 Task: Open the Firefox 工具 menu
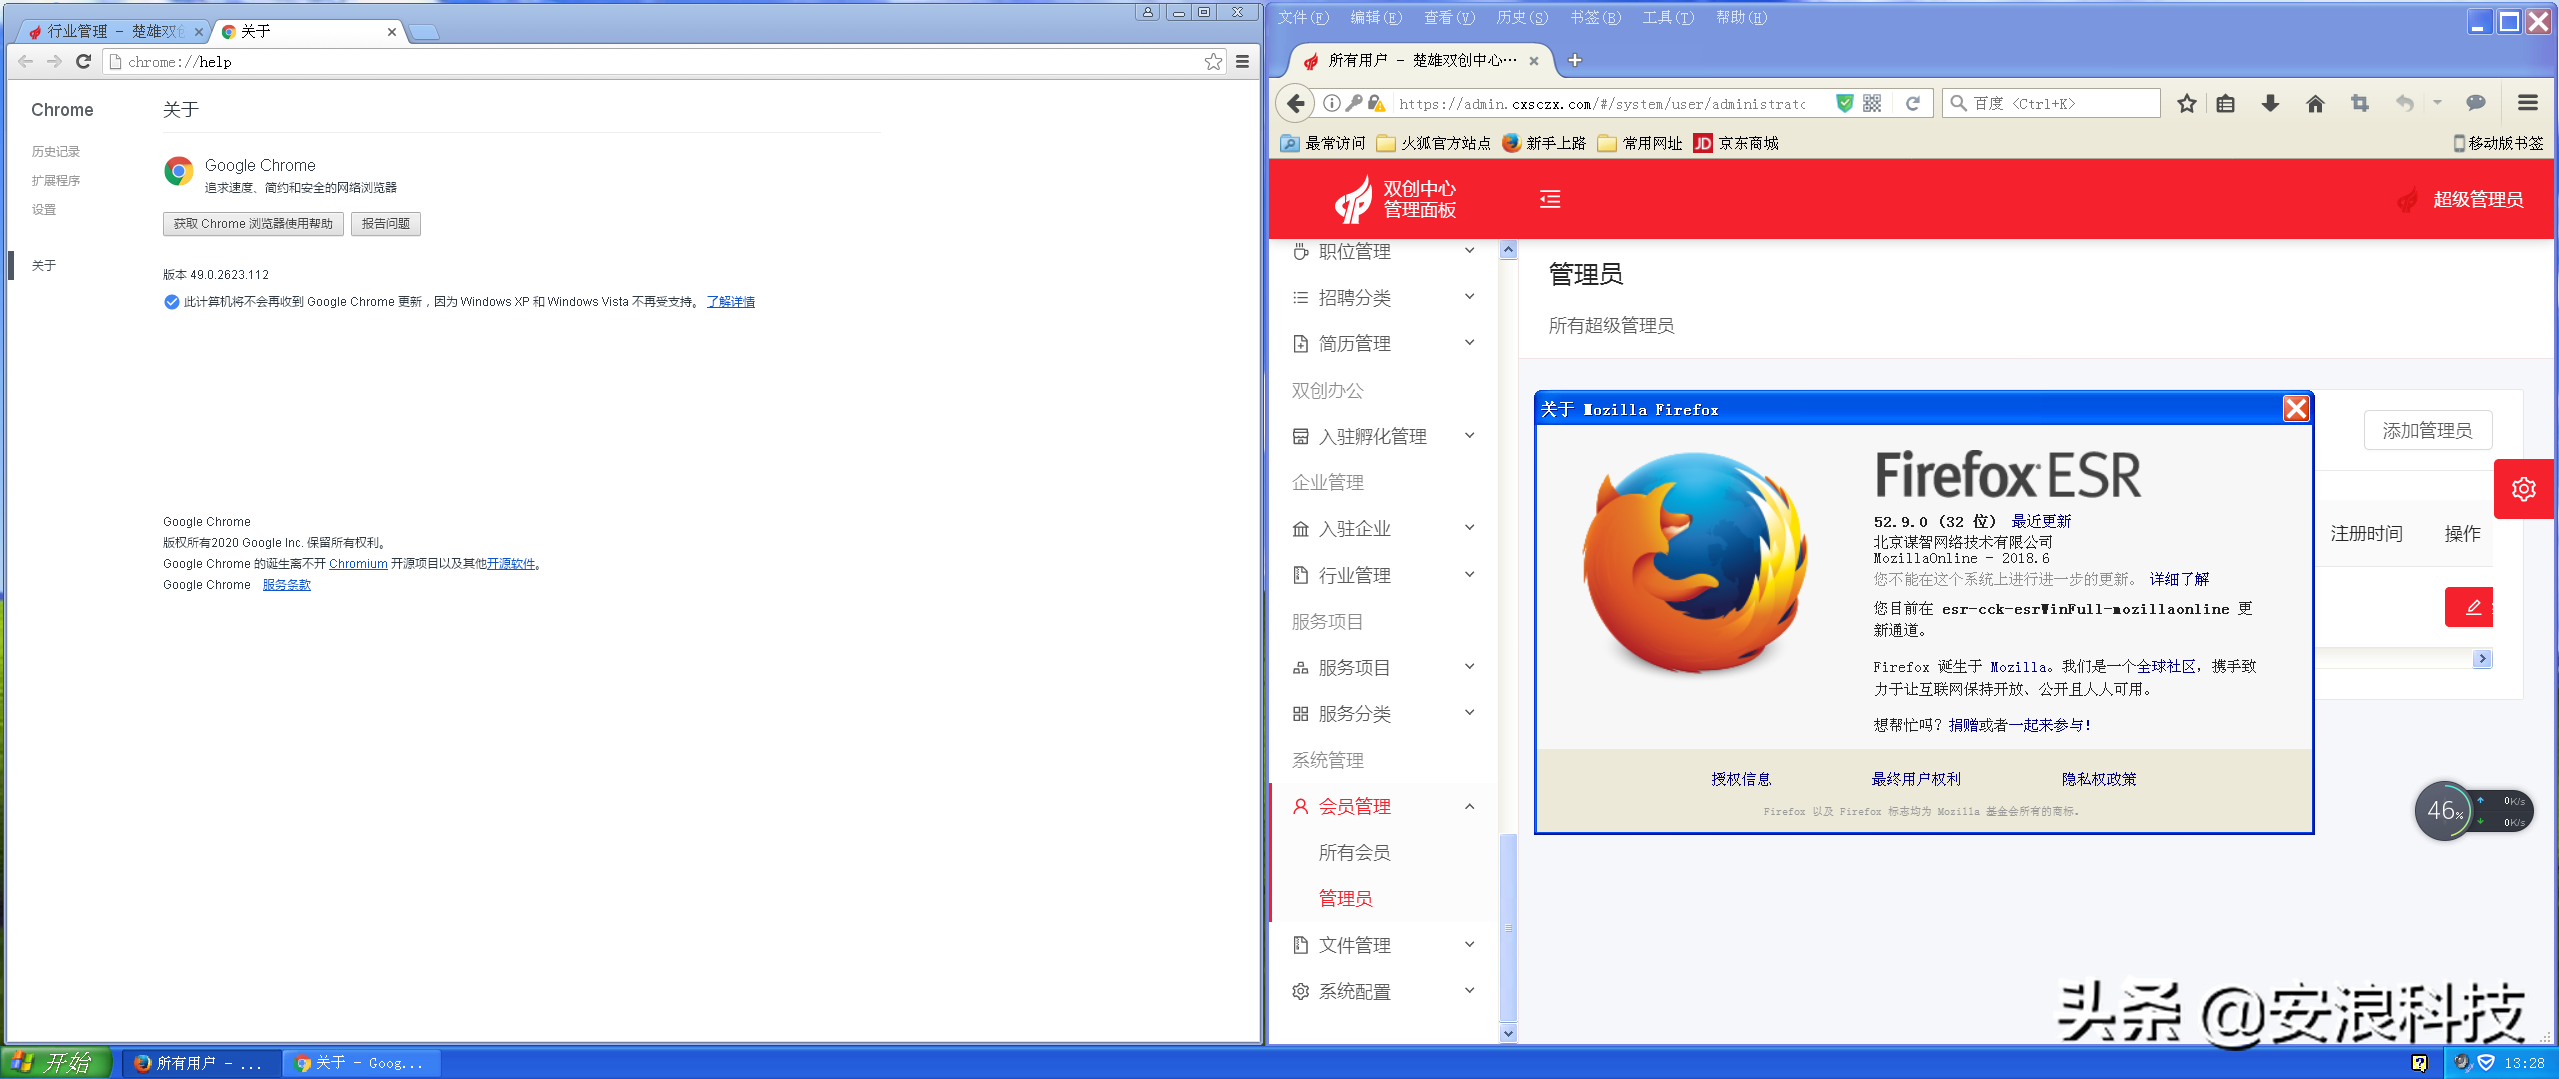coord(1668,17)
